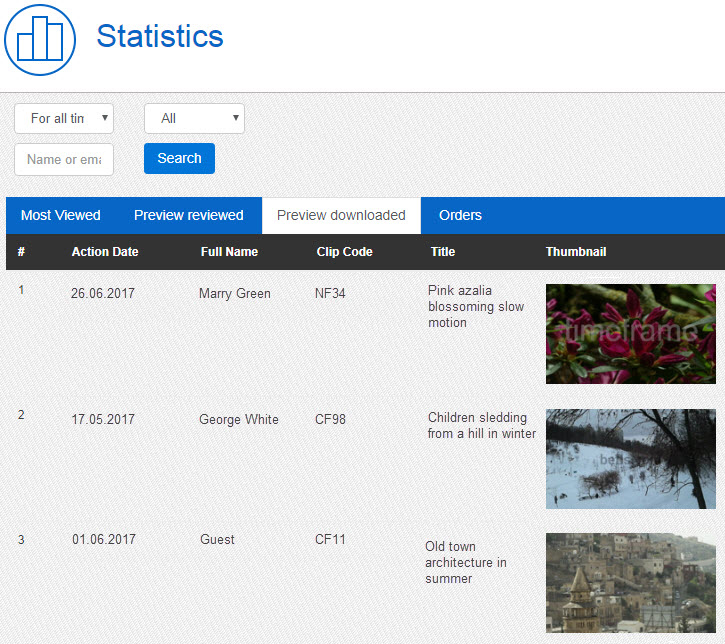This screenshot has width=725, height=644.
Task: Click the Title column header
Action: (443, 252)
